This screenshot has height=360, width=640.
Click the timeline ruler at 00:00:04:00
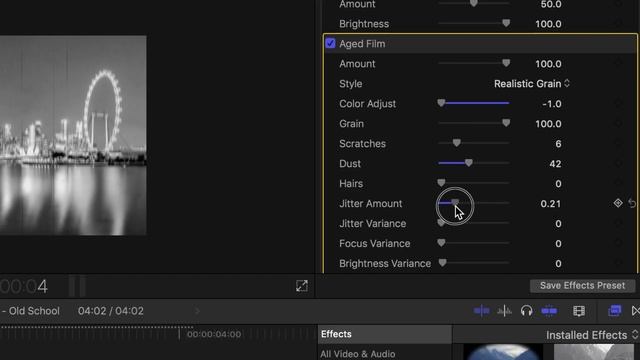point(213,334)
